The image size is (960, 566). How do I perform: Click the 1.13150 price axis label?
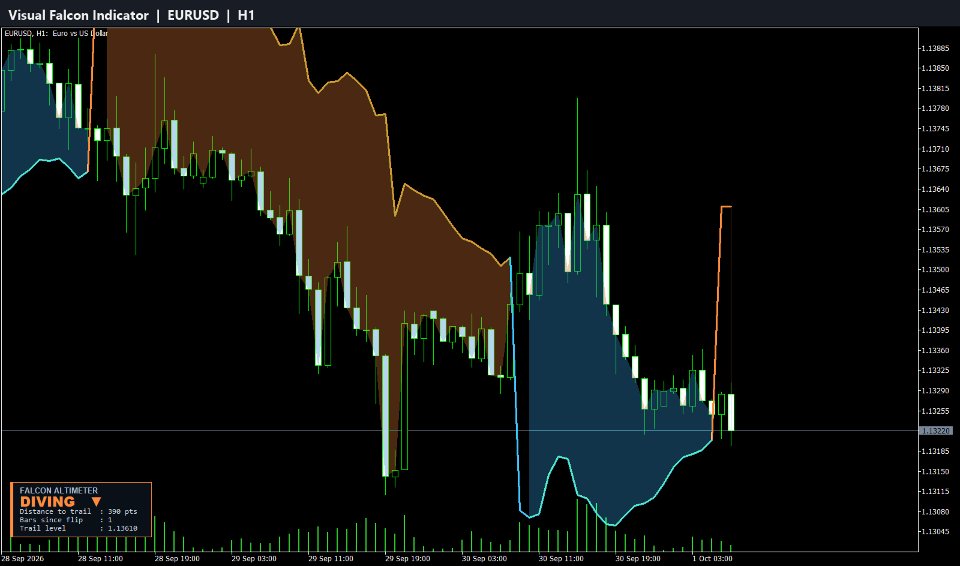click(935, 472)
